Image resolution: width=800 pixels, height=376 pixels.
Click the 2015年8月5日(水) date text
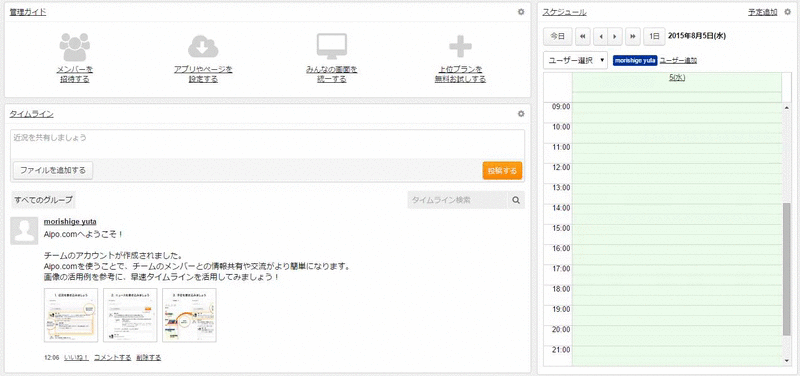(x=697, y=36)
